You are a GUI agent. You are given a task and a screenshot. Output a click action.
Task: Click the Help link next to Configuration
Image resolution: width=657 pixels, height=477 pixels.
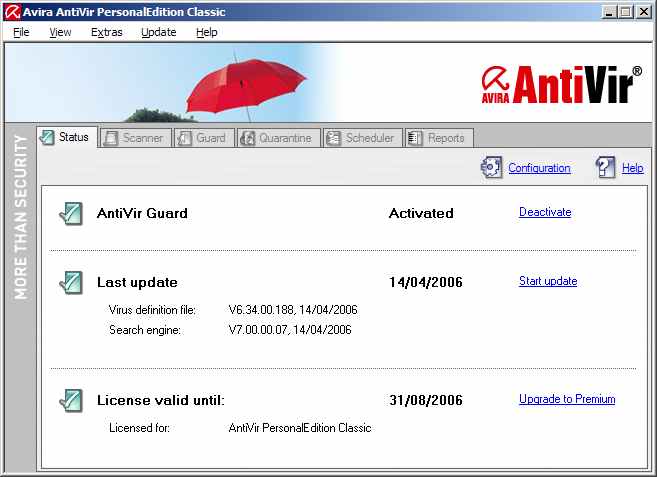(x=633, y=168)
